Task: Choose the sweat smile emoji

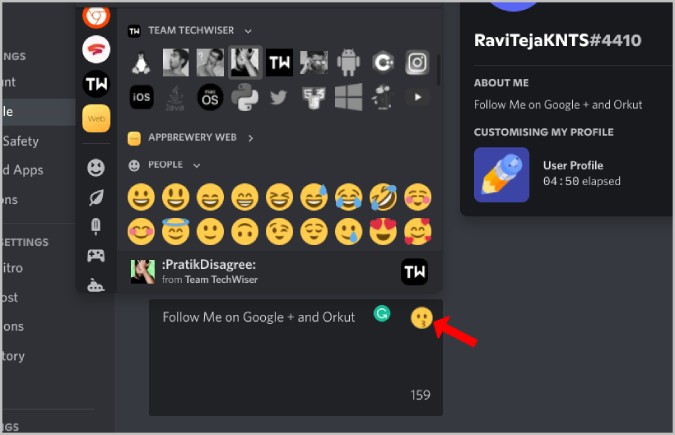Action: click(314, 197)
